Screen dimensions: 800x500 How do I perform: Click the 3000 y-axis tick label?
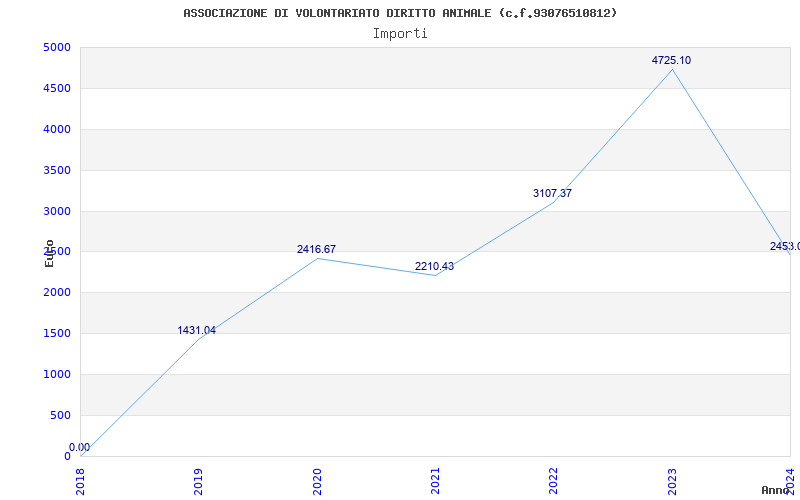57,211
